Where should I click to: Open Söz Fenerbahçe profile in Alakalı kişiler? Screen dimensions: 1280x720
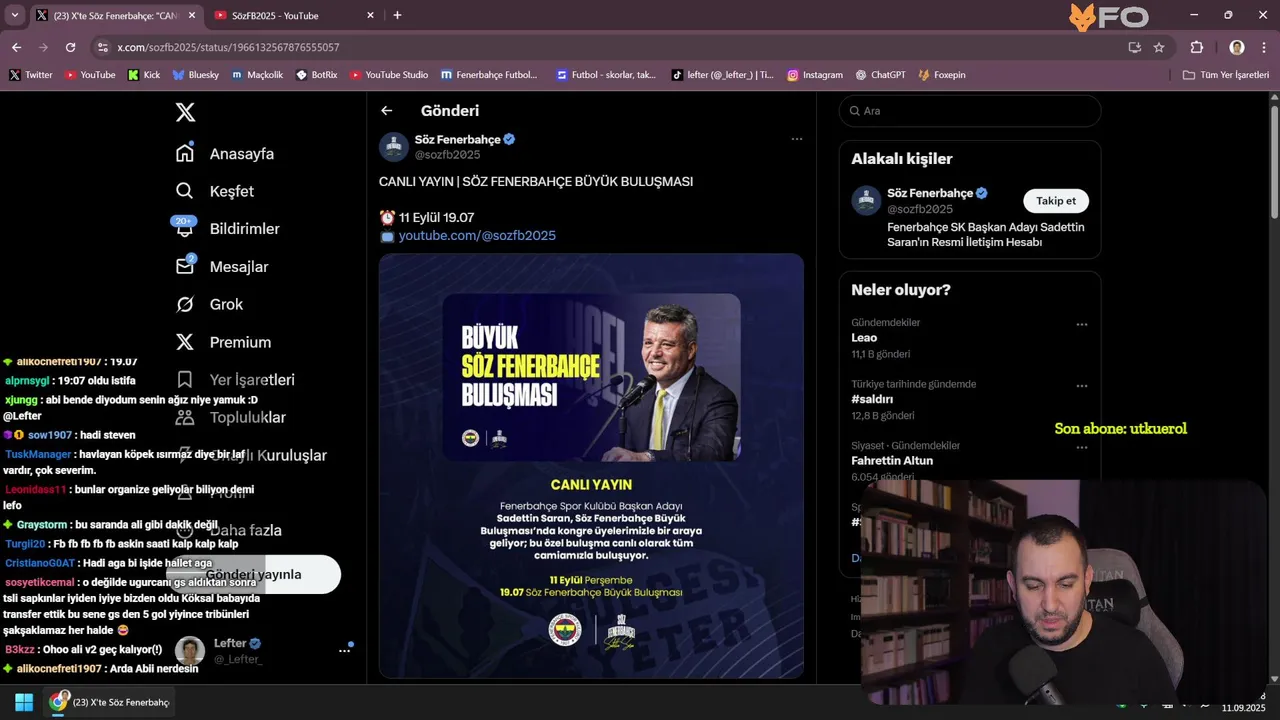coord(930,193)
